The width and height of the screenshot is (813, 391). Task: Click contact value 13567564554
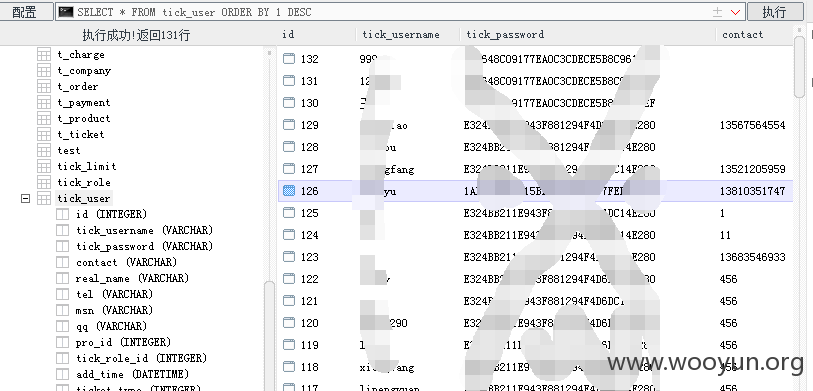[752, 125]
